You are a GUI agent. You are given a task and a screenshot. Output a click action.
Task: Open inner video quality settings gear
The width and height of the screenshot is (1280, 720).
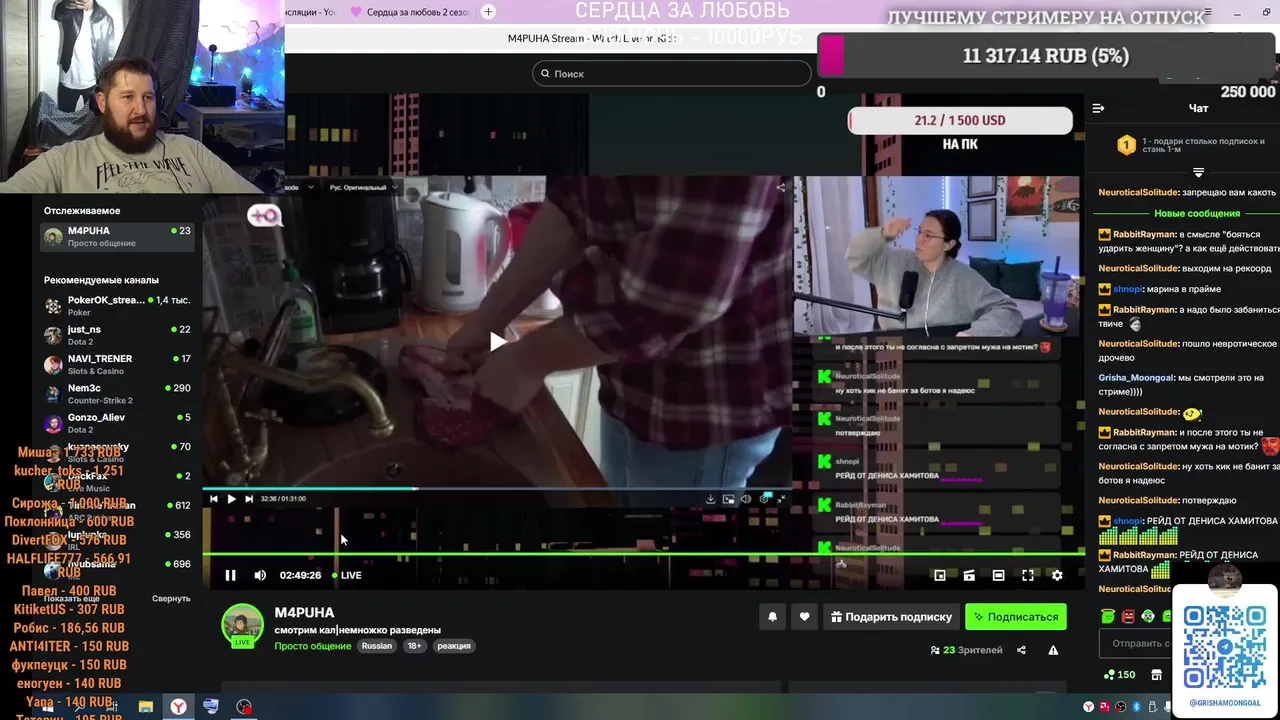click(765, 498)
